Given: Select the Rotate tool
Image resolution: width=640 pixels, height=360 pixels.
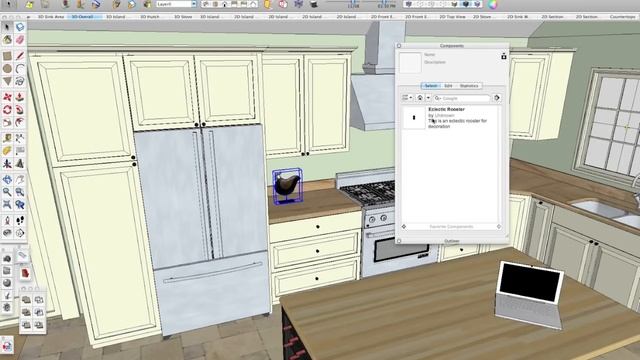Looking at the screenshot, I should 7,110.
